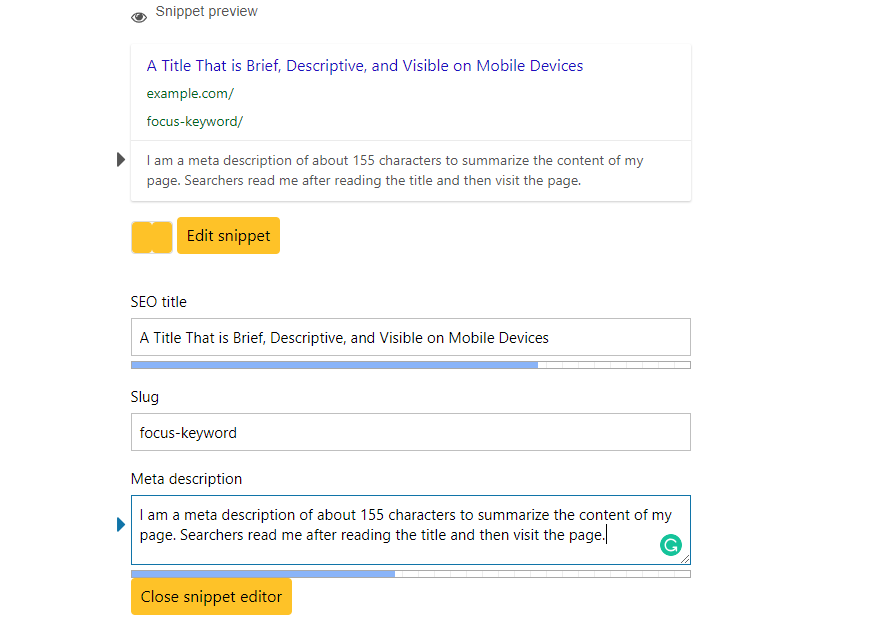This screenshot has height=631, width=876.
Task: Click the SEO title label
Action: pyautogui.click(x=158, y=301)
